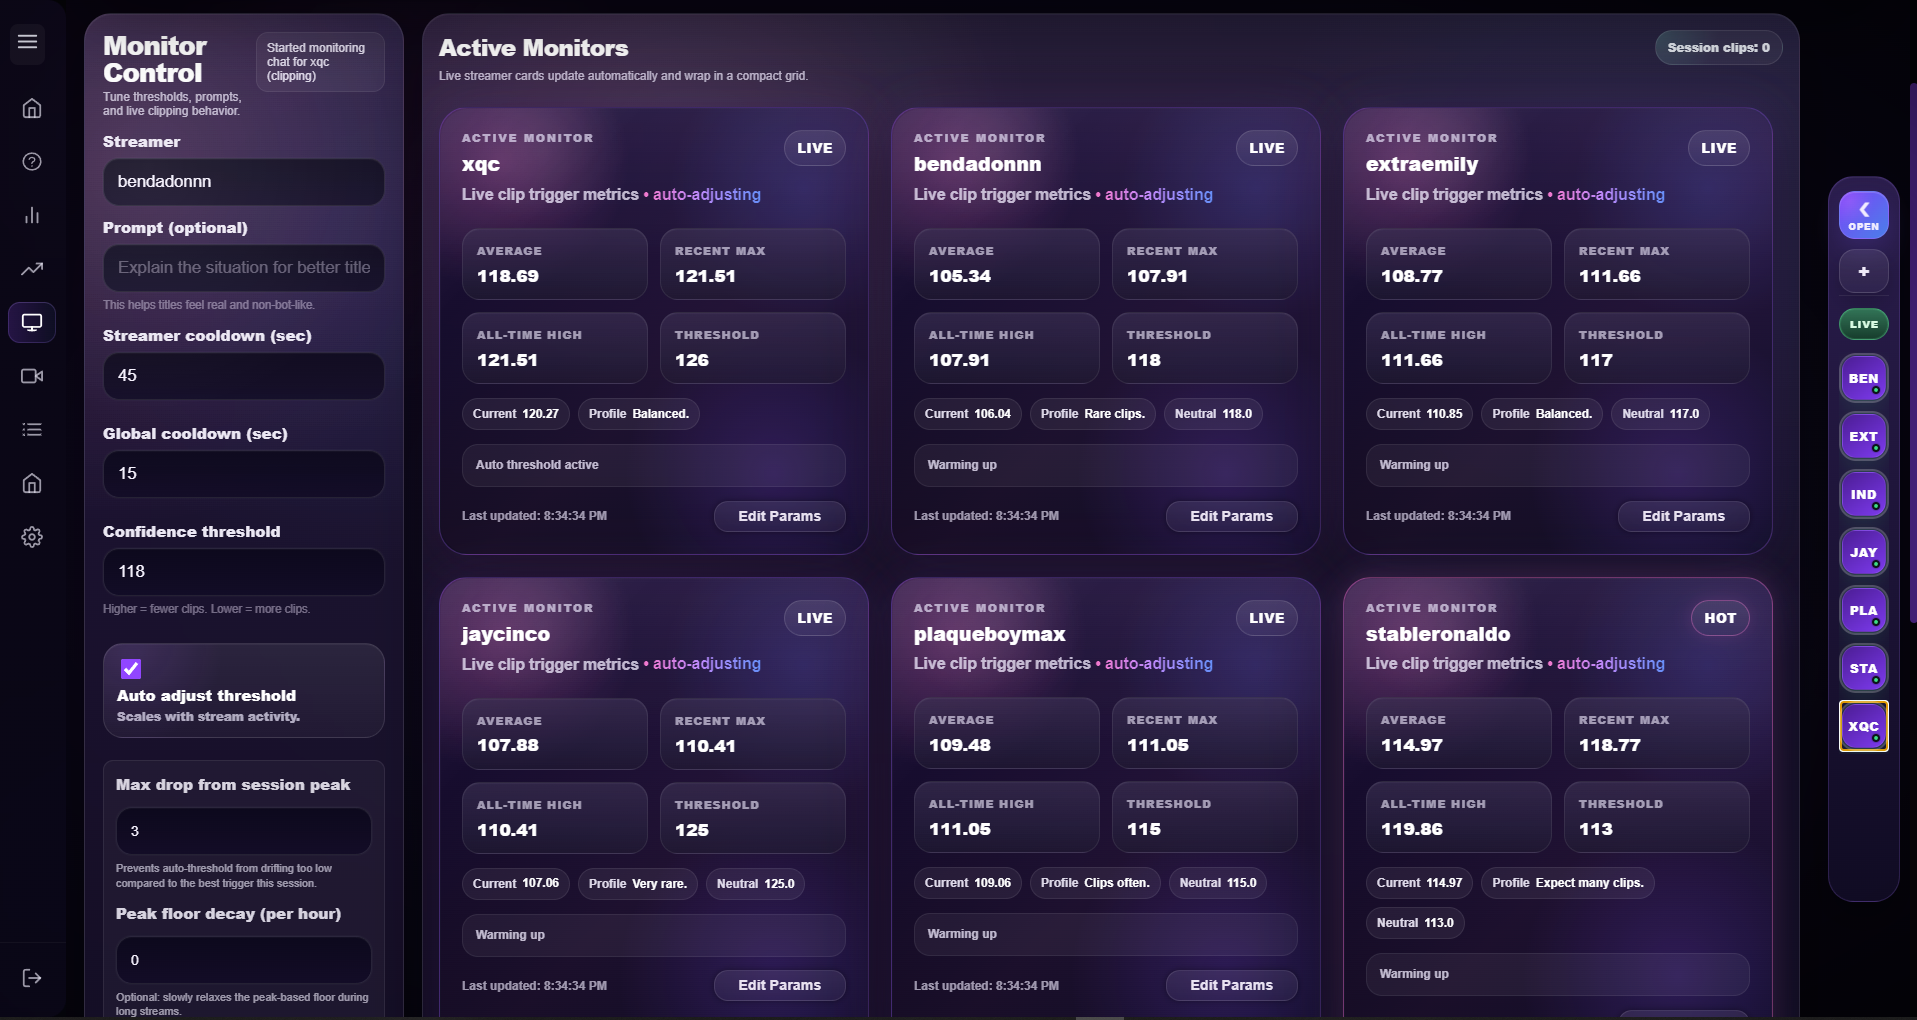The height and width of the screenshot is (1020, 1917).
Task: Click the log out icon at sidebar bottom
Action: point(31,978)
